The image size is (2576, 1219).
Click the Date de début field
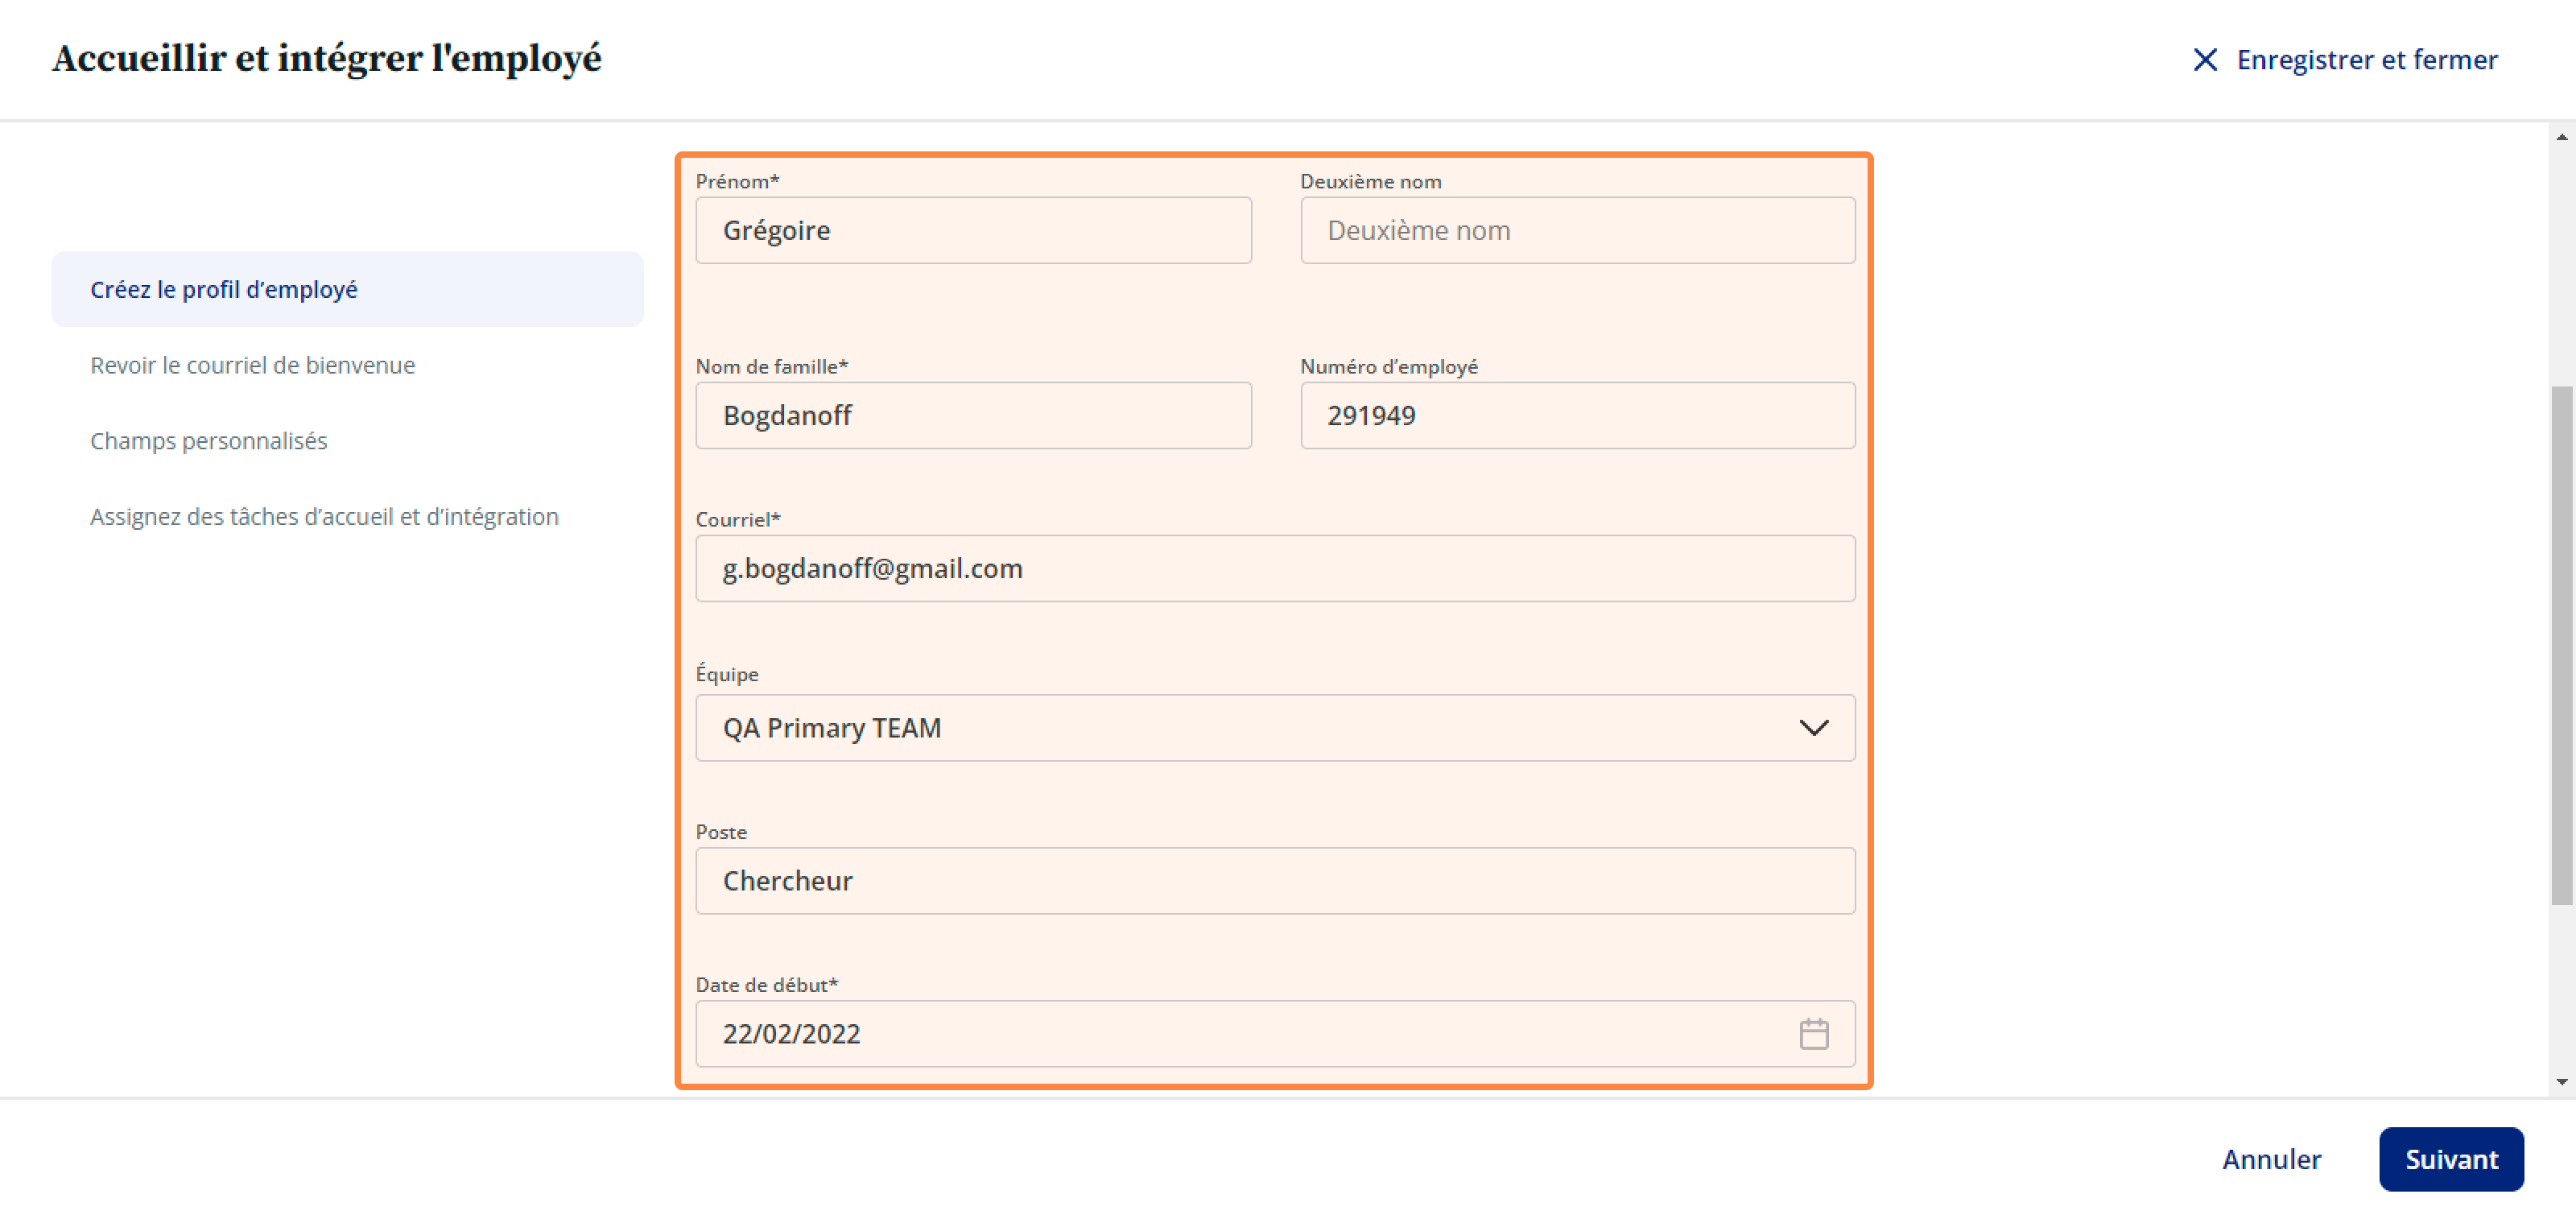1275,1033
